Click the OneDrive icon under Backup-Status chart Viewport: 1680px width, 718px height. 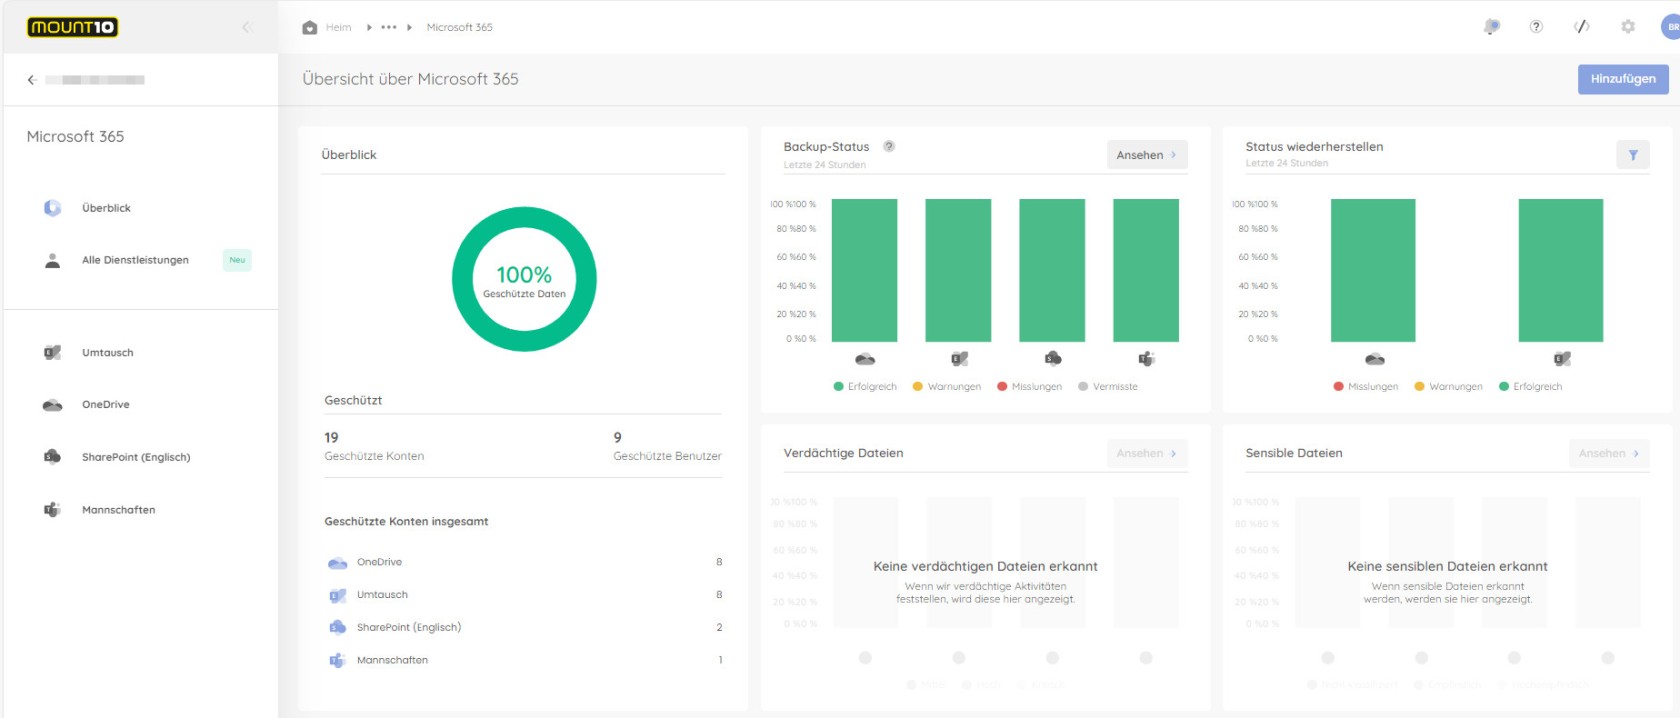pos(865,359)
